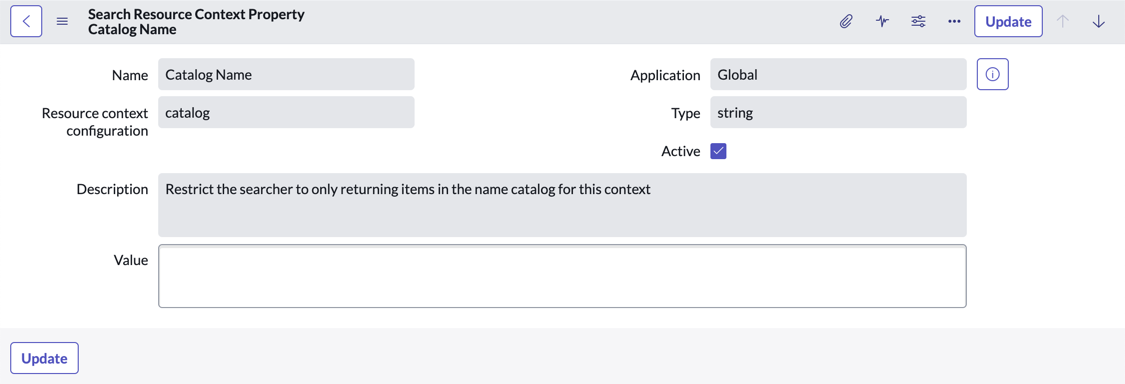Click the Update button in header

coord(1008,22)
